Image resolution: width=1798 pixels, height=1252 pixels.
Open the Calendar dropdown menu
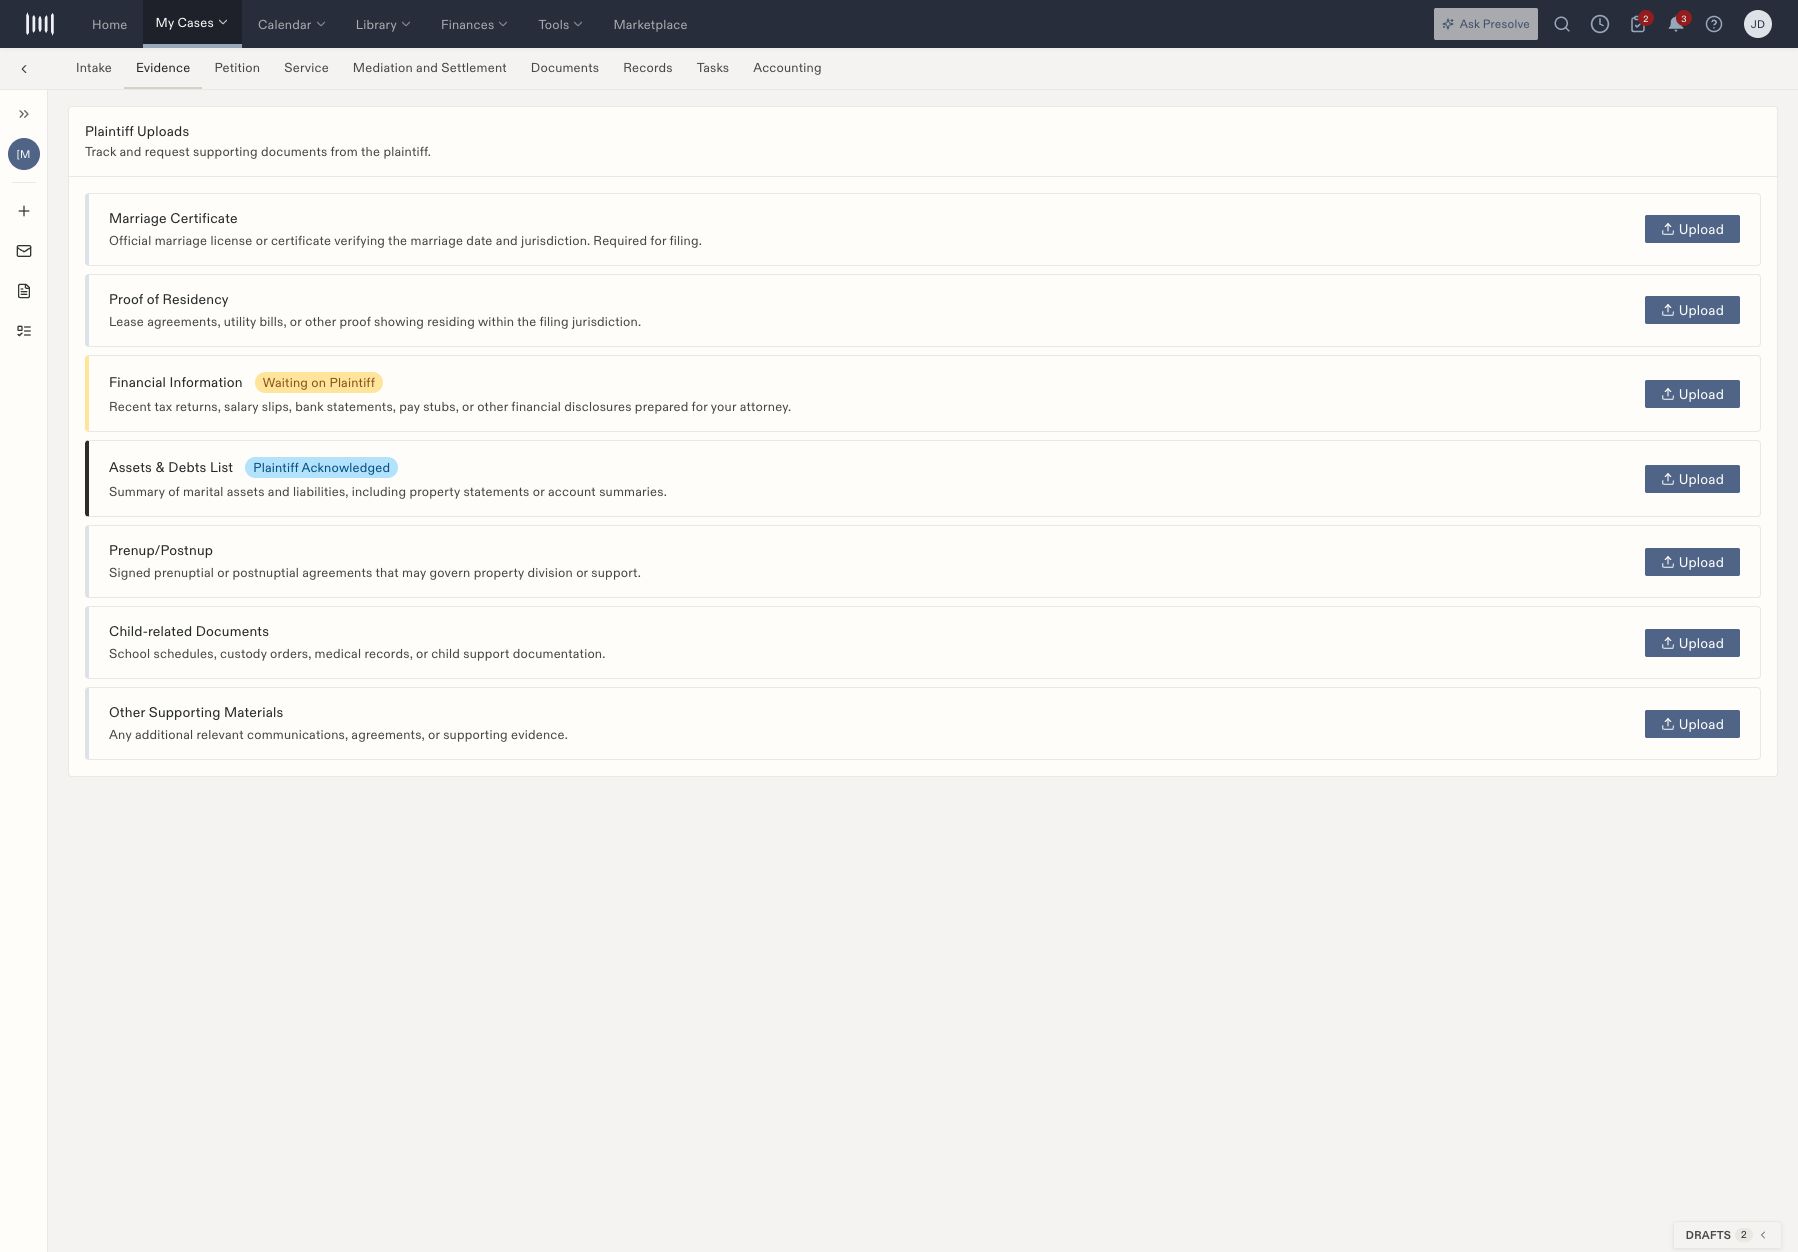point(291,24)
